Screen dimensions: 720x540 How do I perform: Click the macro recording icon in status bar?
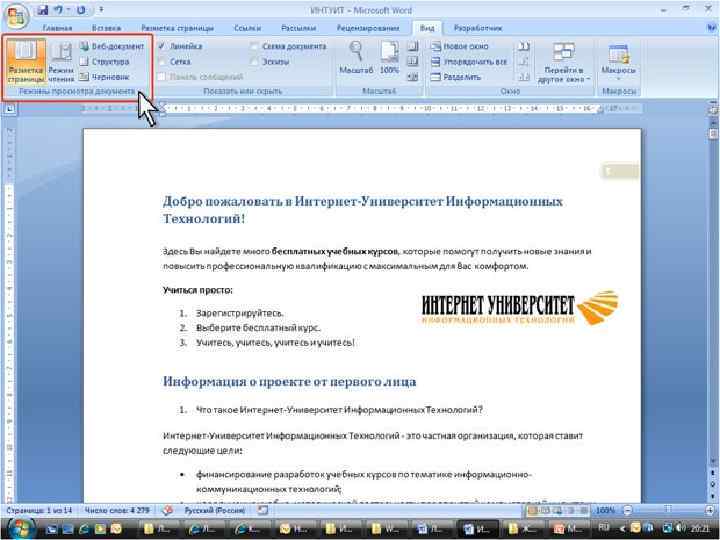263,510
